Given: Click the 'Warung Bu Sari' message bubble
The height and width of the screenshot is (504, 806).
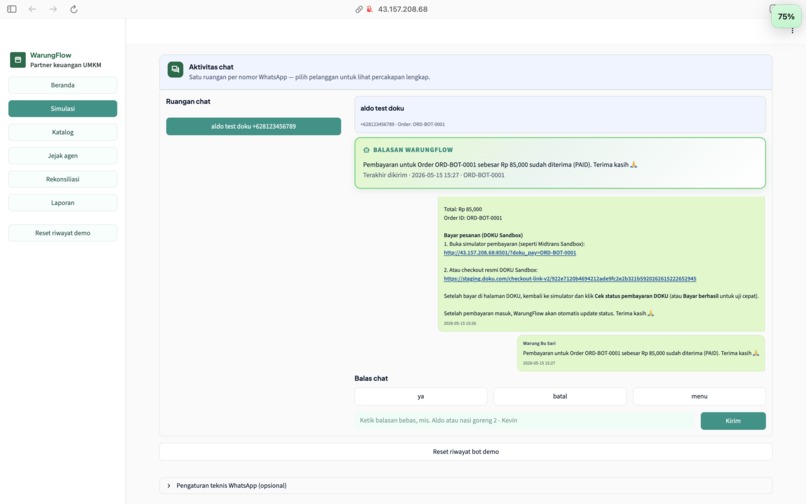Looking at the screenshot, I should [641, 353].
